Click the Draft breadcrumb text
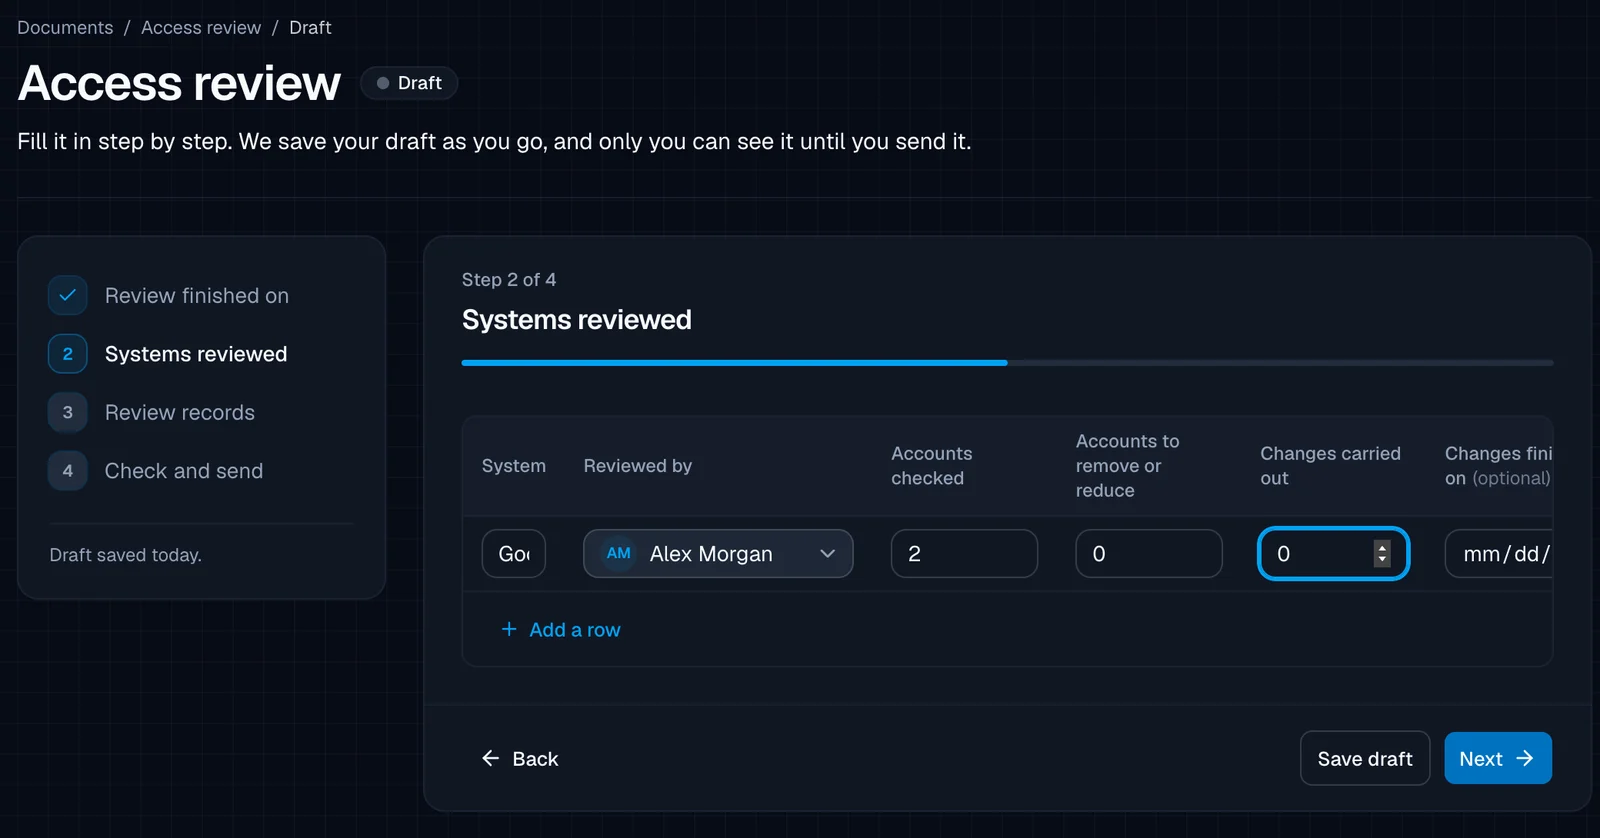This screenshot has height=838, width=1600. coord(310,28)
